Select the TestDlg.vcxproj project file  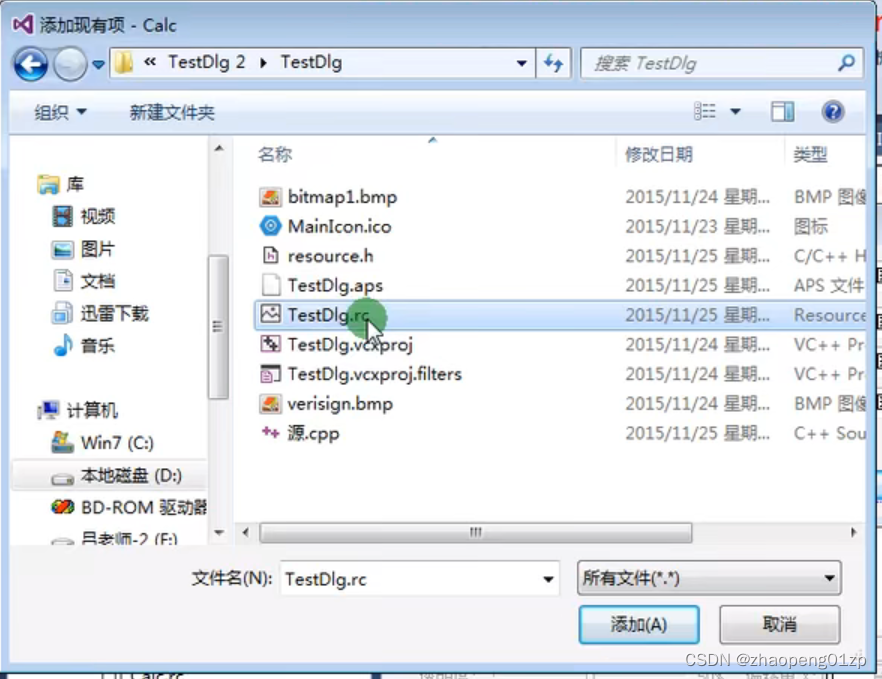click(350, 344)
